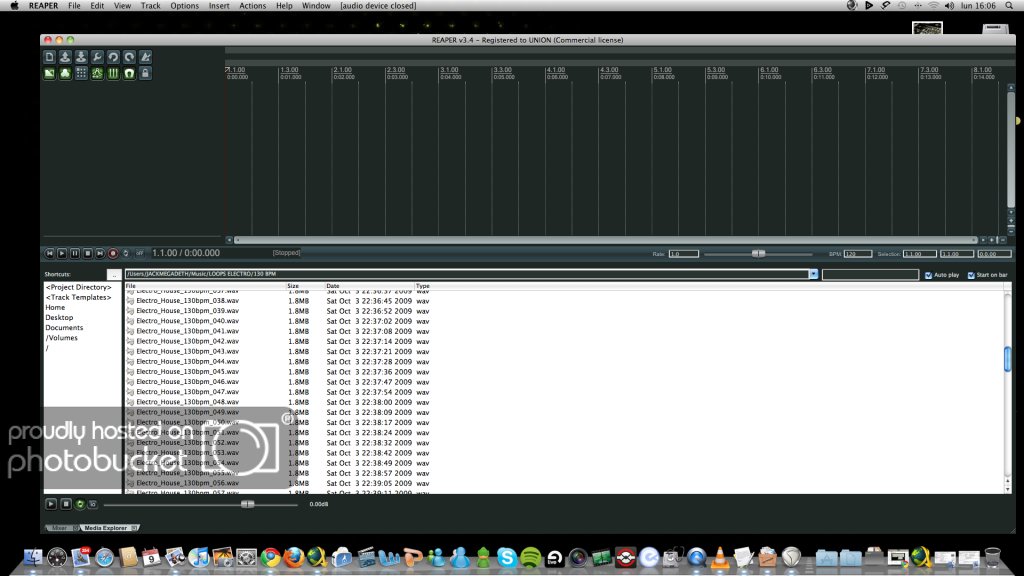Click the shortcuts '...' button
Viewport: 1024px width, 576px height.
[114, 274]
